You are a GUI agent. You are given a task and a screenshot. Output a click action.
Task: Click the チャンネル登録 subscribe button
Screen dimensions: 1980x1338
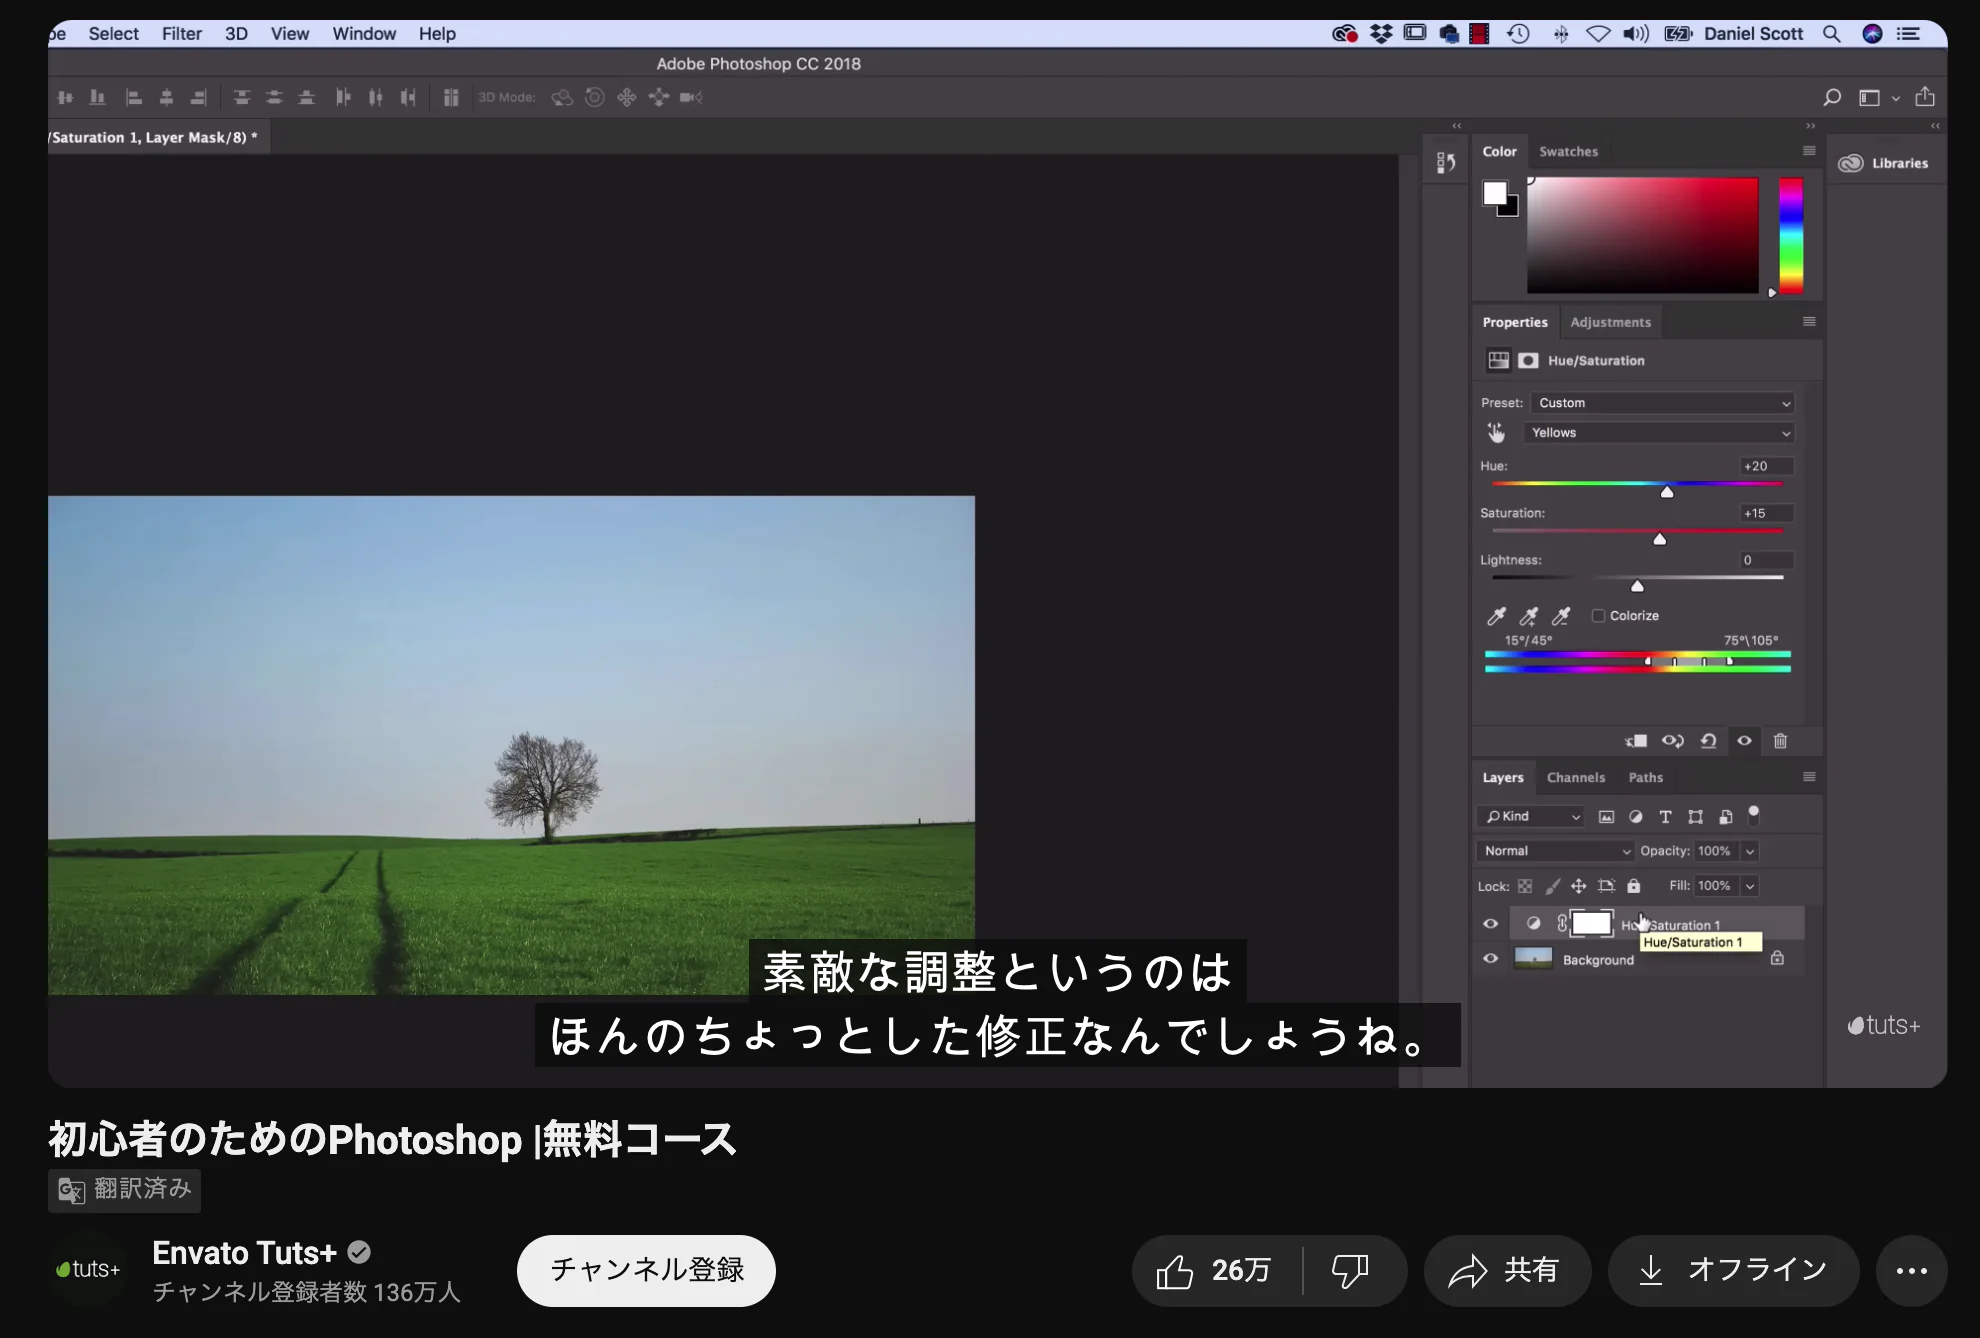645,1270
